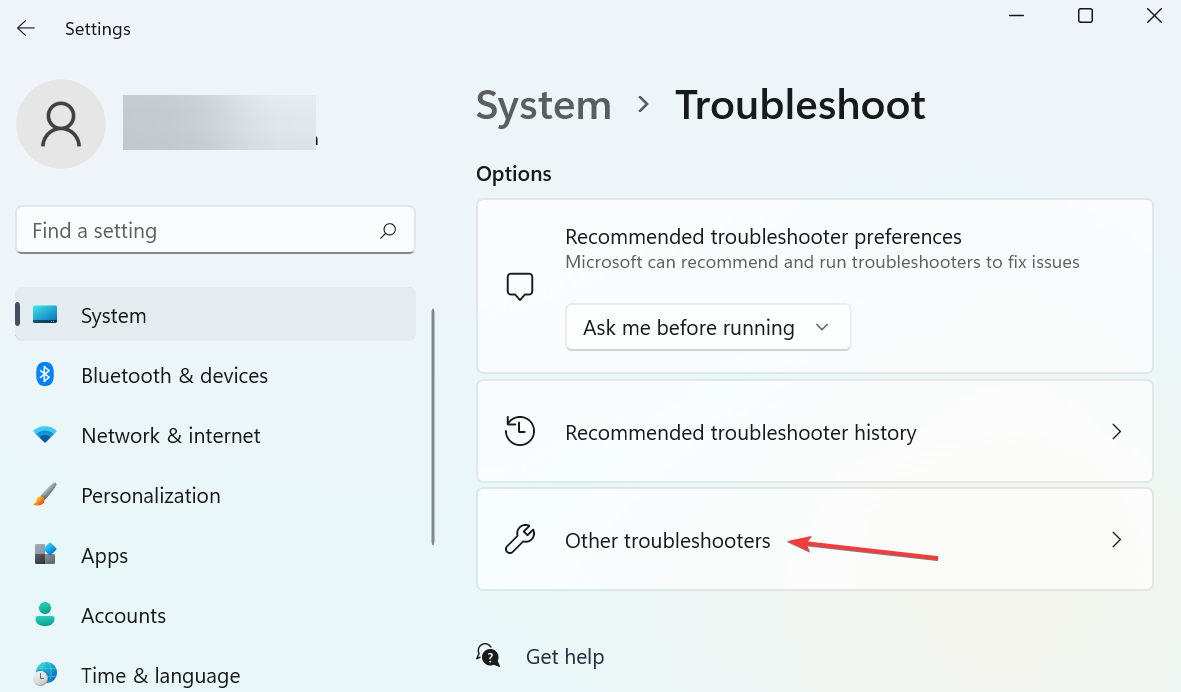Click the Apps icon in sidebar
Screen dimensions: 1181x692
(x=45, y=555)
